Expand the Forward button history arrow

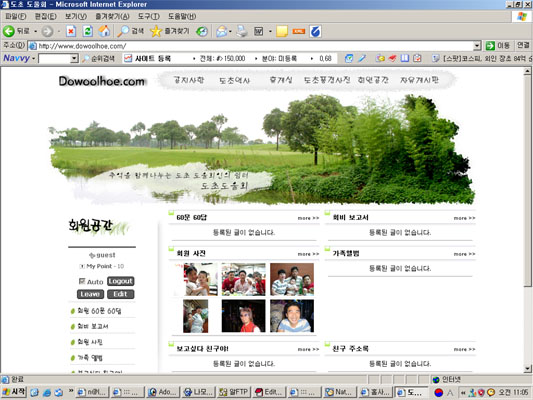[59, 31]
